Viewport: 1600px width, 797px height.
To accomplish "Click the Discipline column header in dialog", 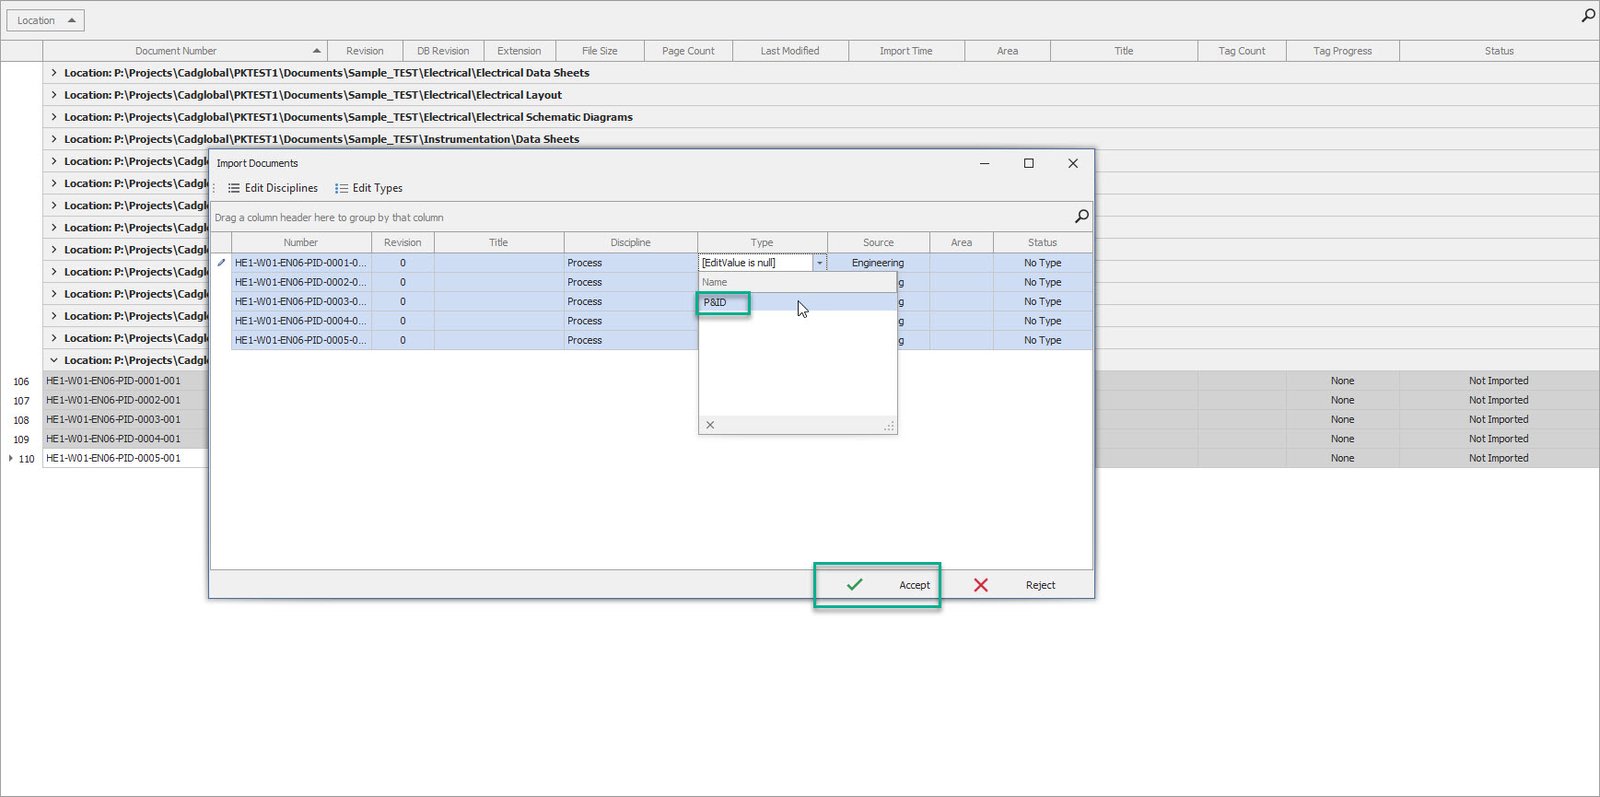I will (630, 243).
